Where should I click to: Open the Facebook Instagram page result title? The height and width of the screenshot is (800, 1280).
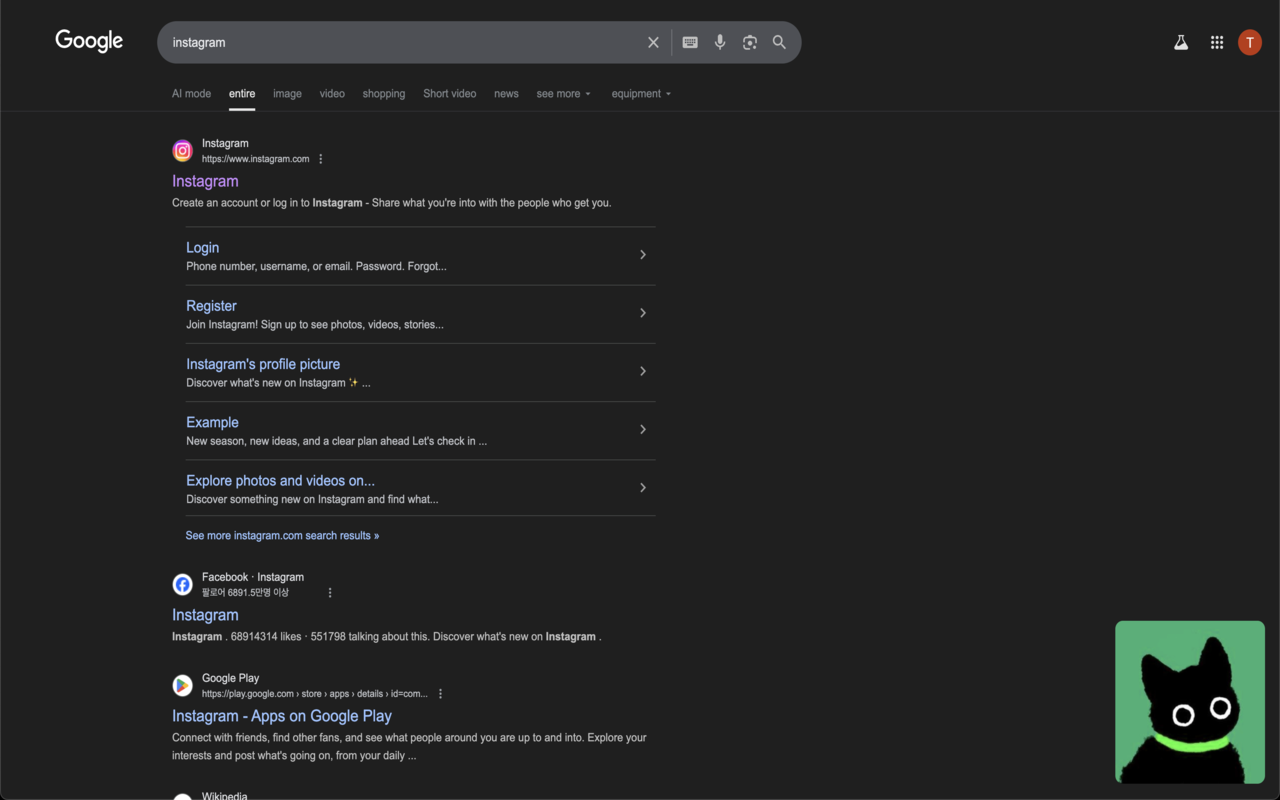205,615
